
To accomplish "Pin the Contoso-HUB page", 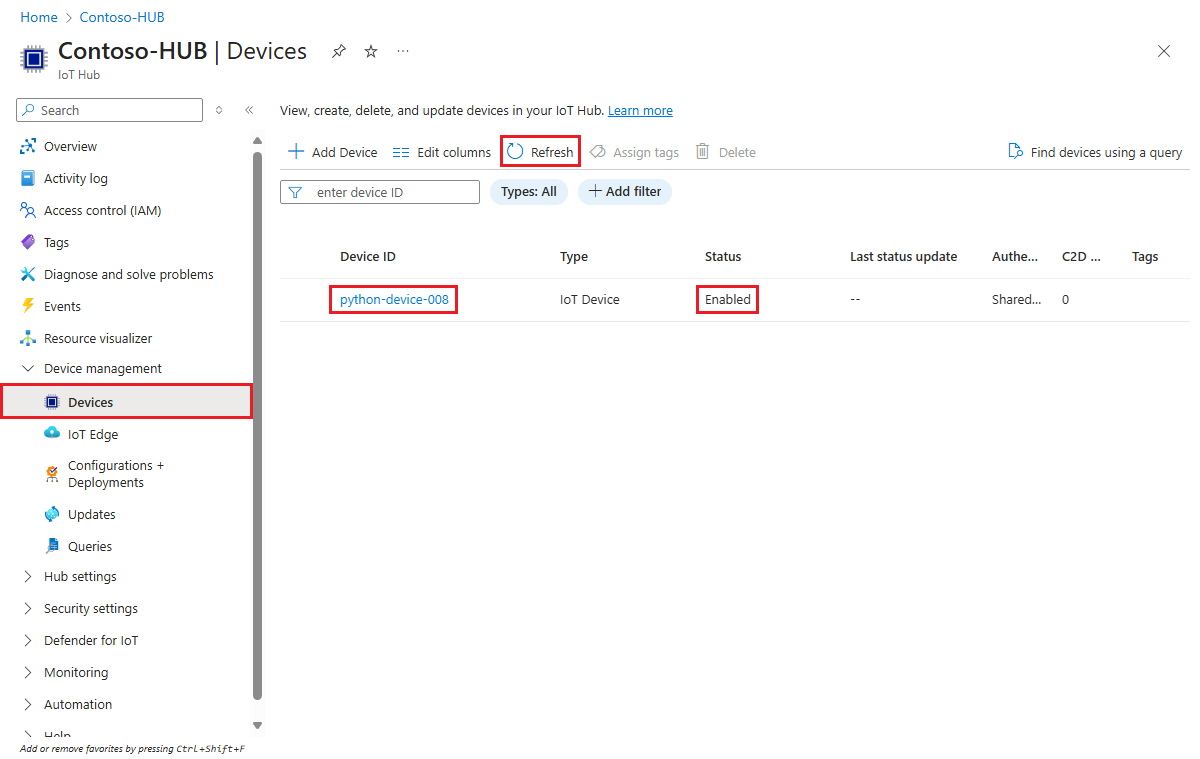I will point(338,51).
